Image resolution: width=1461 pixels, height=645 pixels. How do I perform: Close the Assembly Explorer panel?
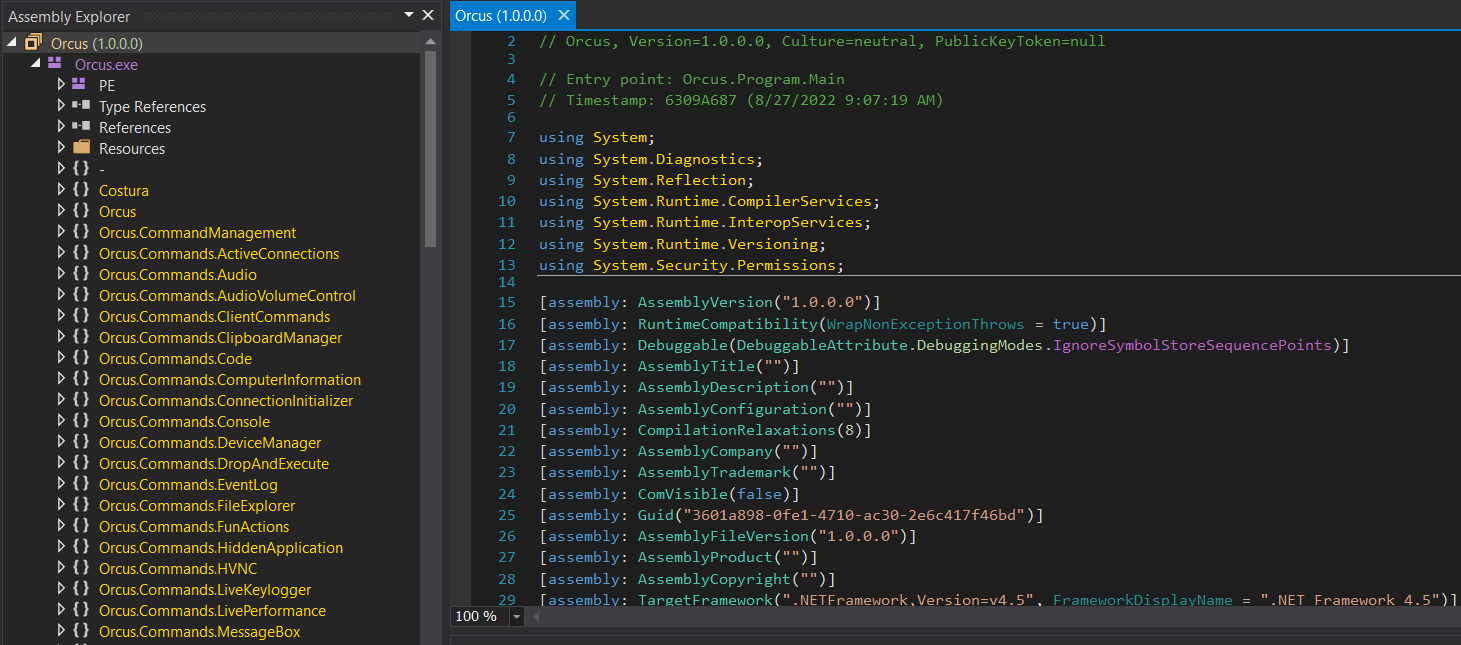click(x=428, y=15)
